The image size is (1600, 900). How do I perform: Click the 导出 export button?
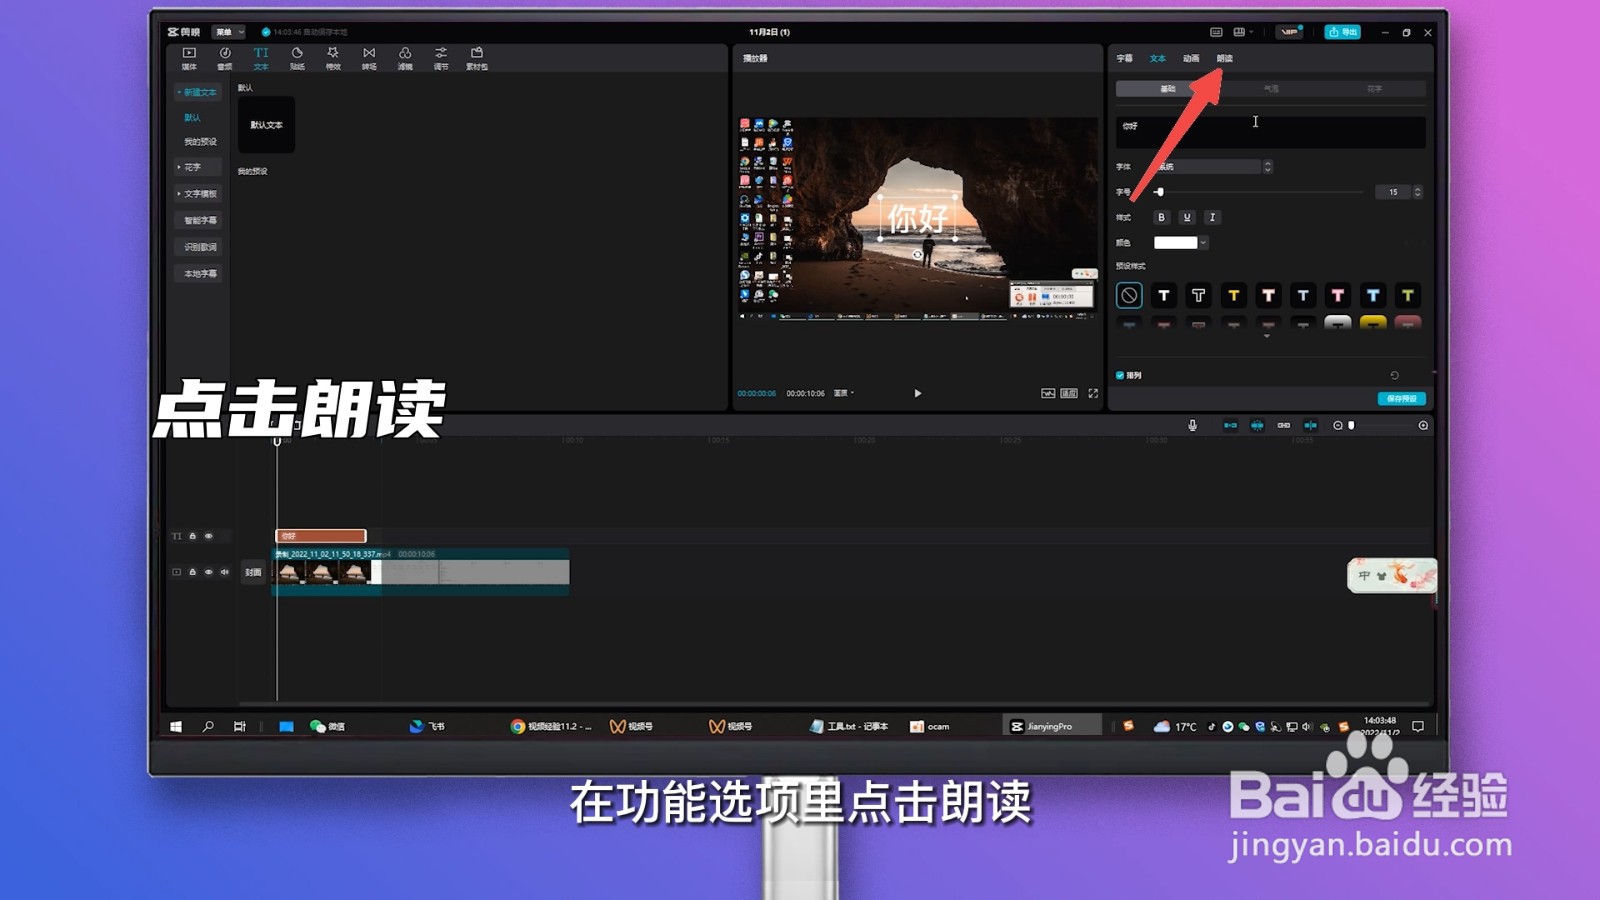tap(1343, 31)
